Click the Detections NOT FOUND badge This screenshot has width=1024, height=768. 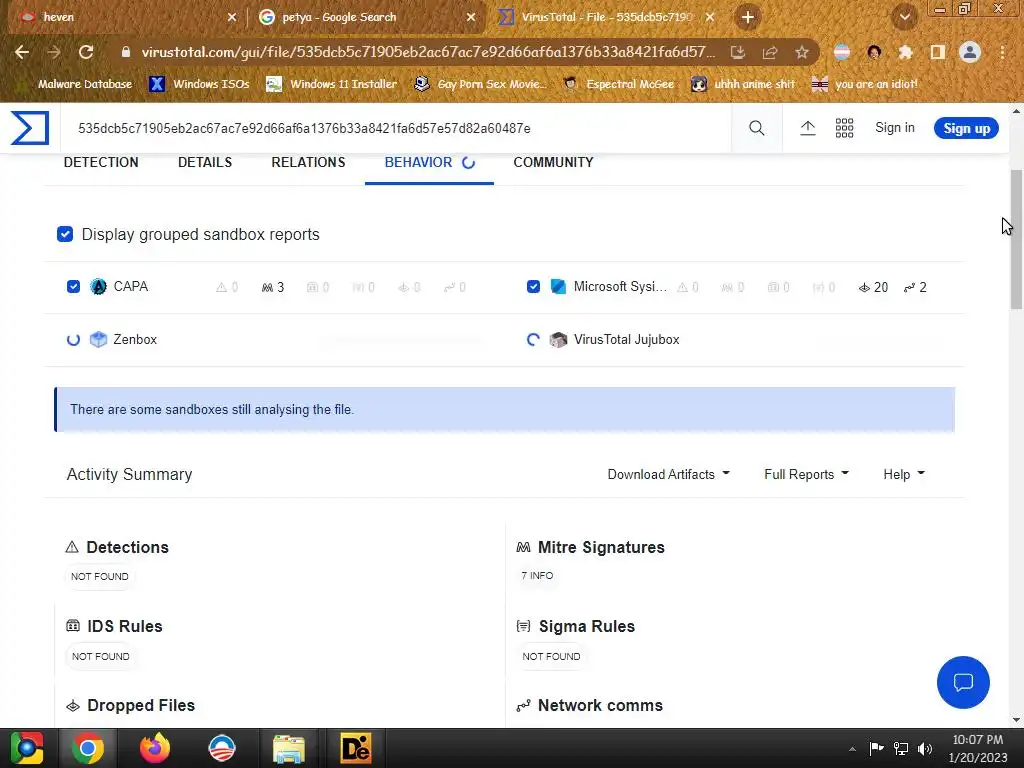tap(100, 577)
